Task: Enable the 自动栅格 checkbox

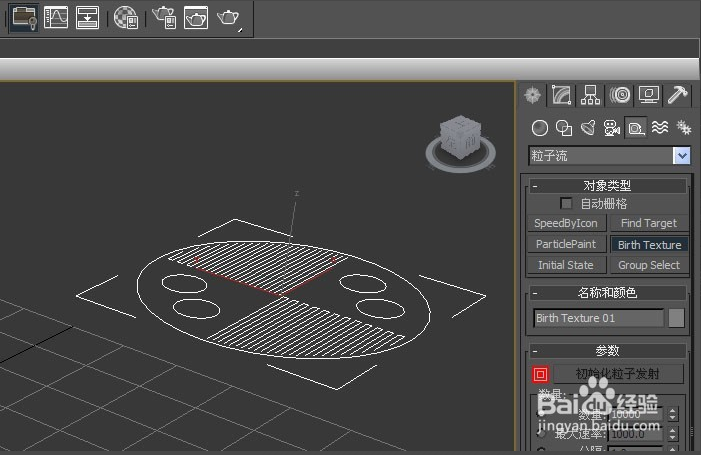Action: (x=566, y=204)
